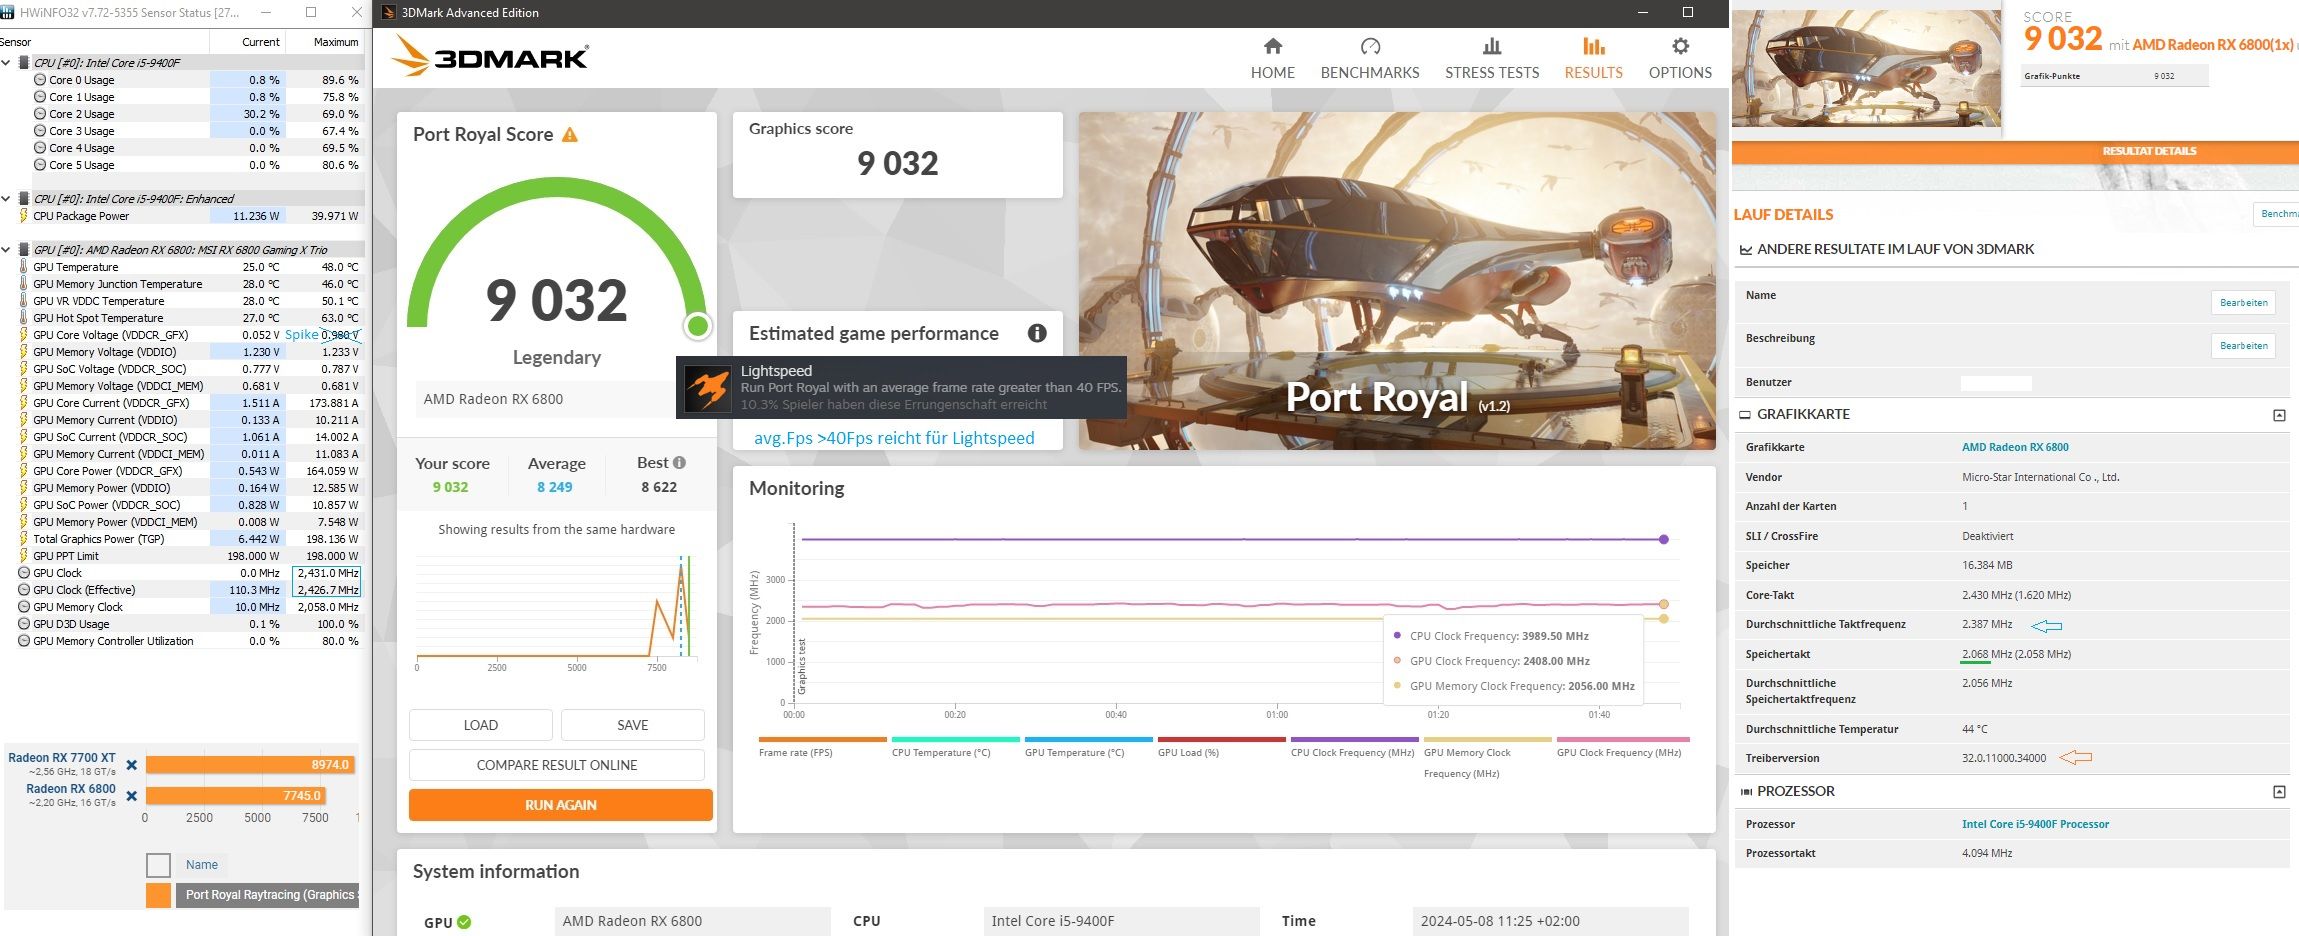2299x936 pixels.
Task: Click the large Port Royal (v1.2) preview image
Action: click(1397, 280)
